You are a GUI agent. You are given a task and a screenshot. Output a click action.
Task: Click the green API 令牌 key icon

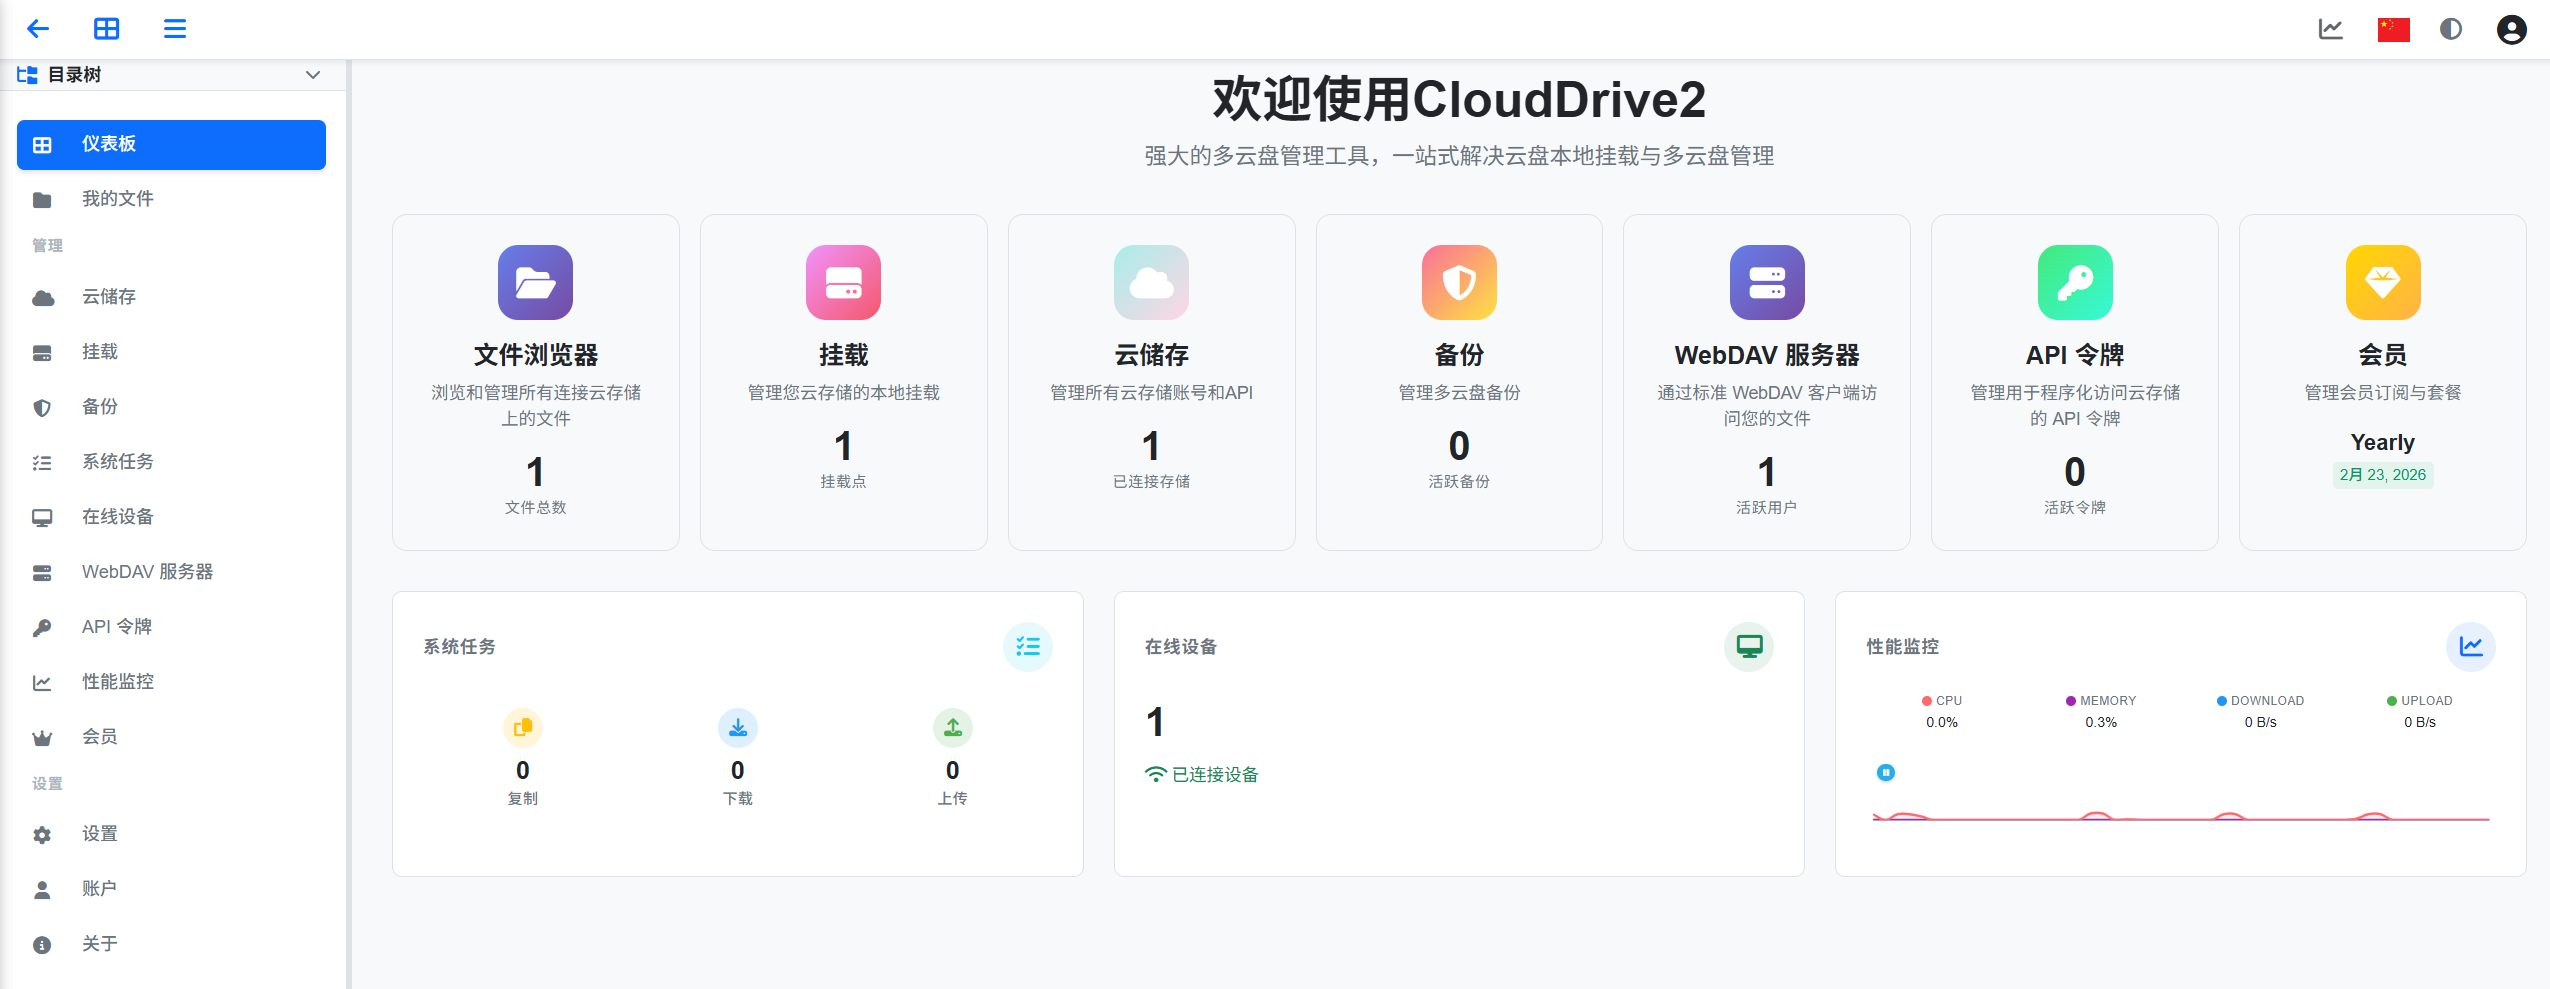(2075, 283)
